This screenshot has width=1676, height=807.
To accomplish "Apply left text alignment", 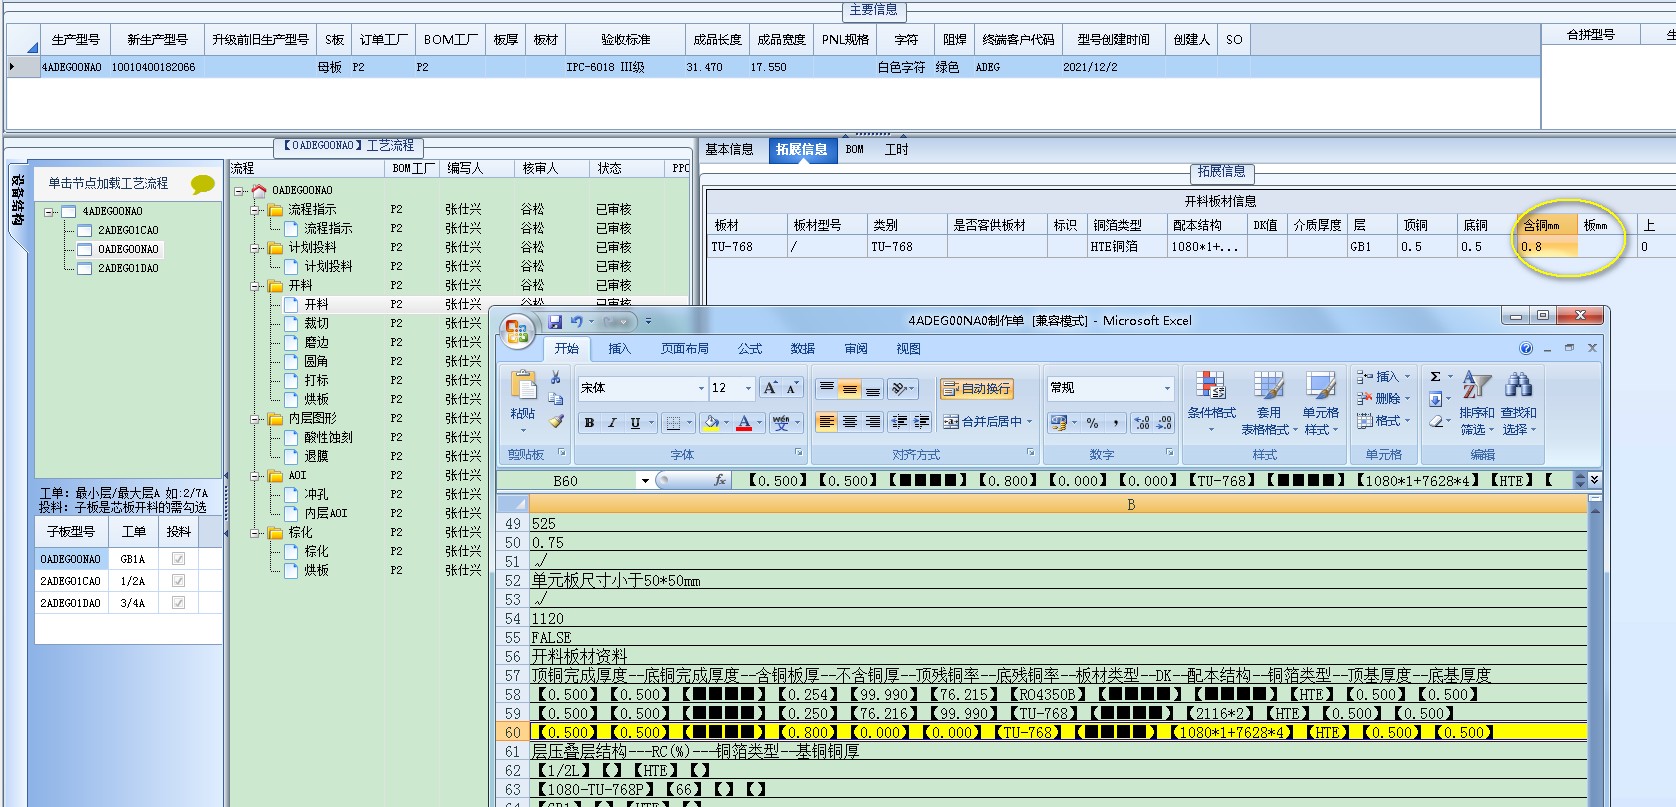I will [826, 422].
